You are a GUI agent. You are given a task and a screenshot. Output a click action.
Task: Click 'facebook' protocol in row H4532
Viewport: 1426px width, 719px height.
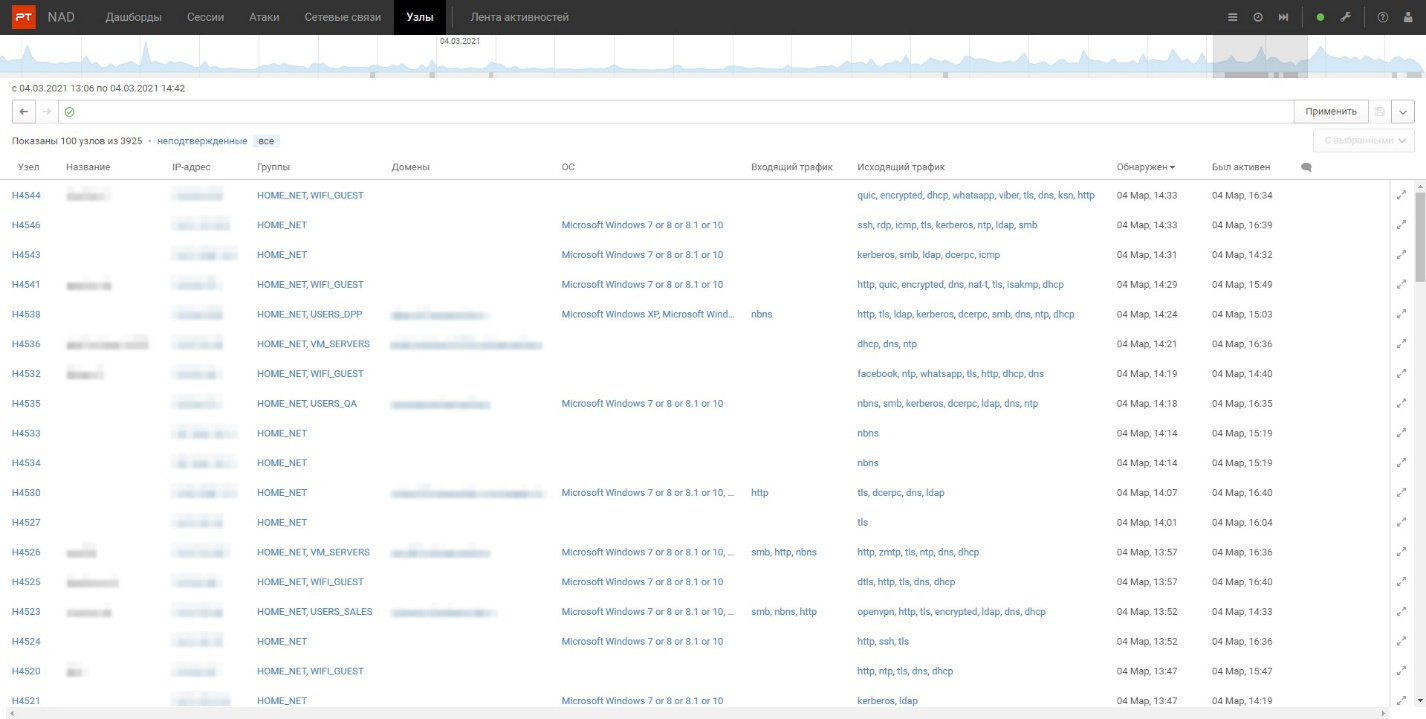coord(877,374)
